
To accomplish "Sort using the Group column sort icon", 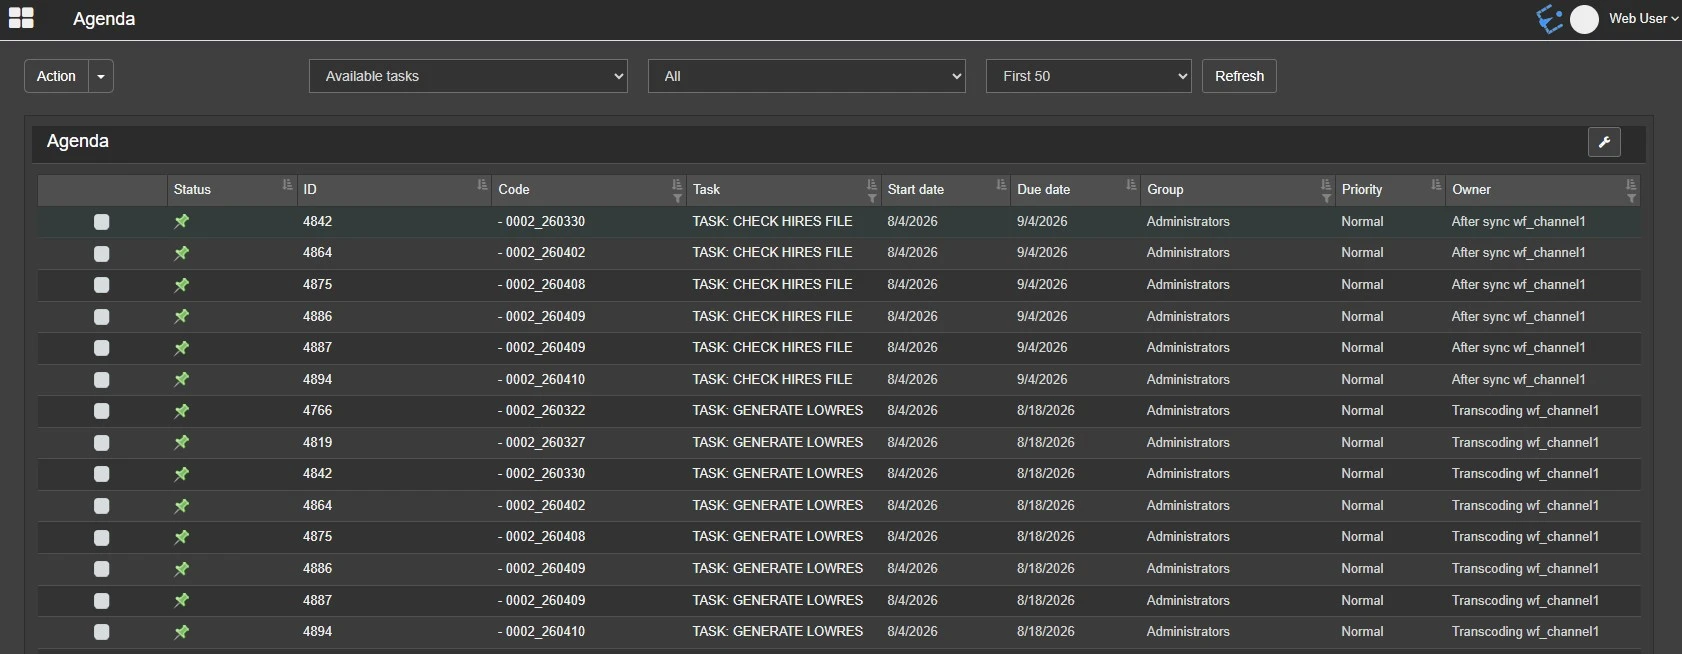I will [x=1326, y=184].
